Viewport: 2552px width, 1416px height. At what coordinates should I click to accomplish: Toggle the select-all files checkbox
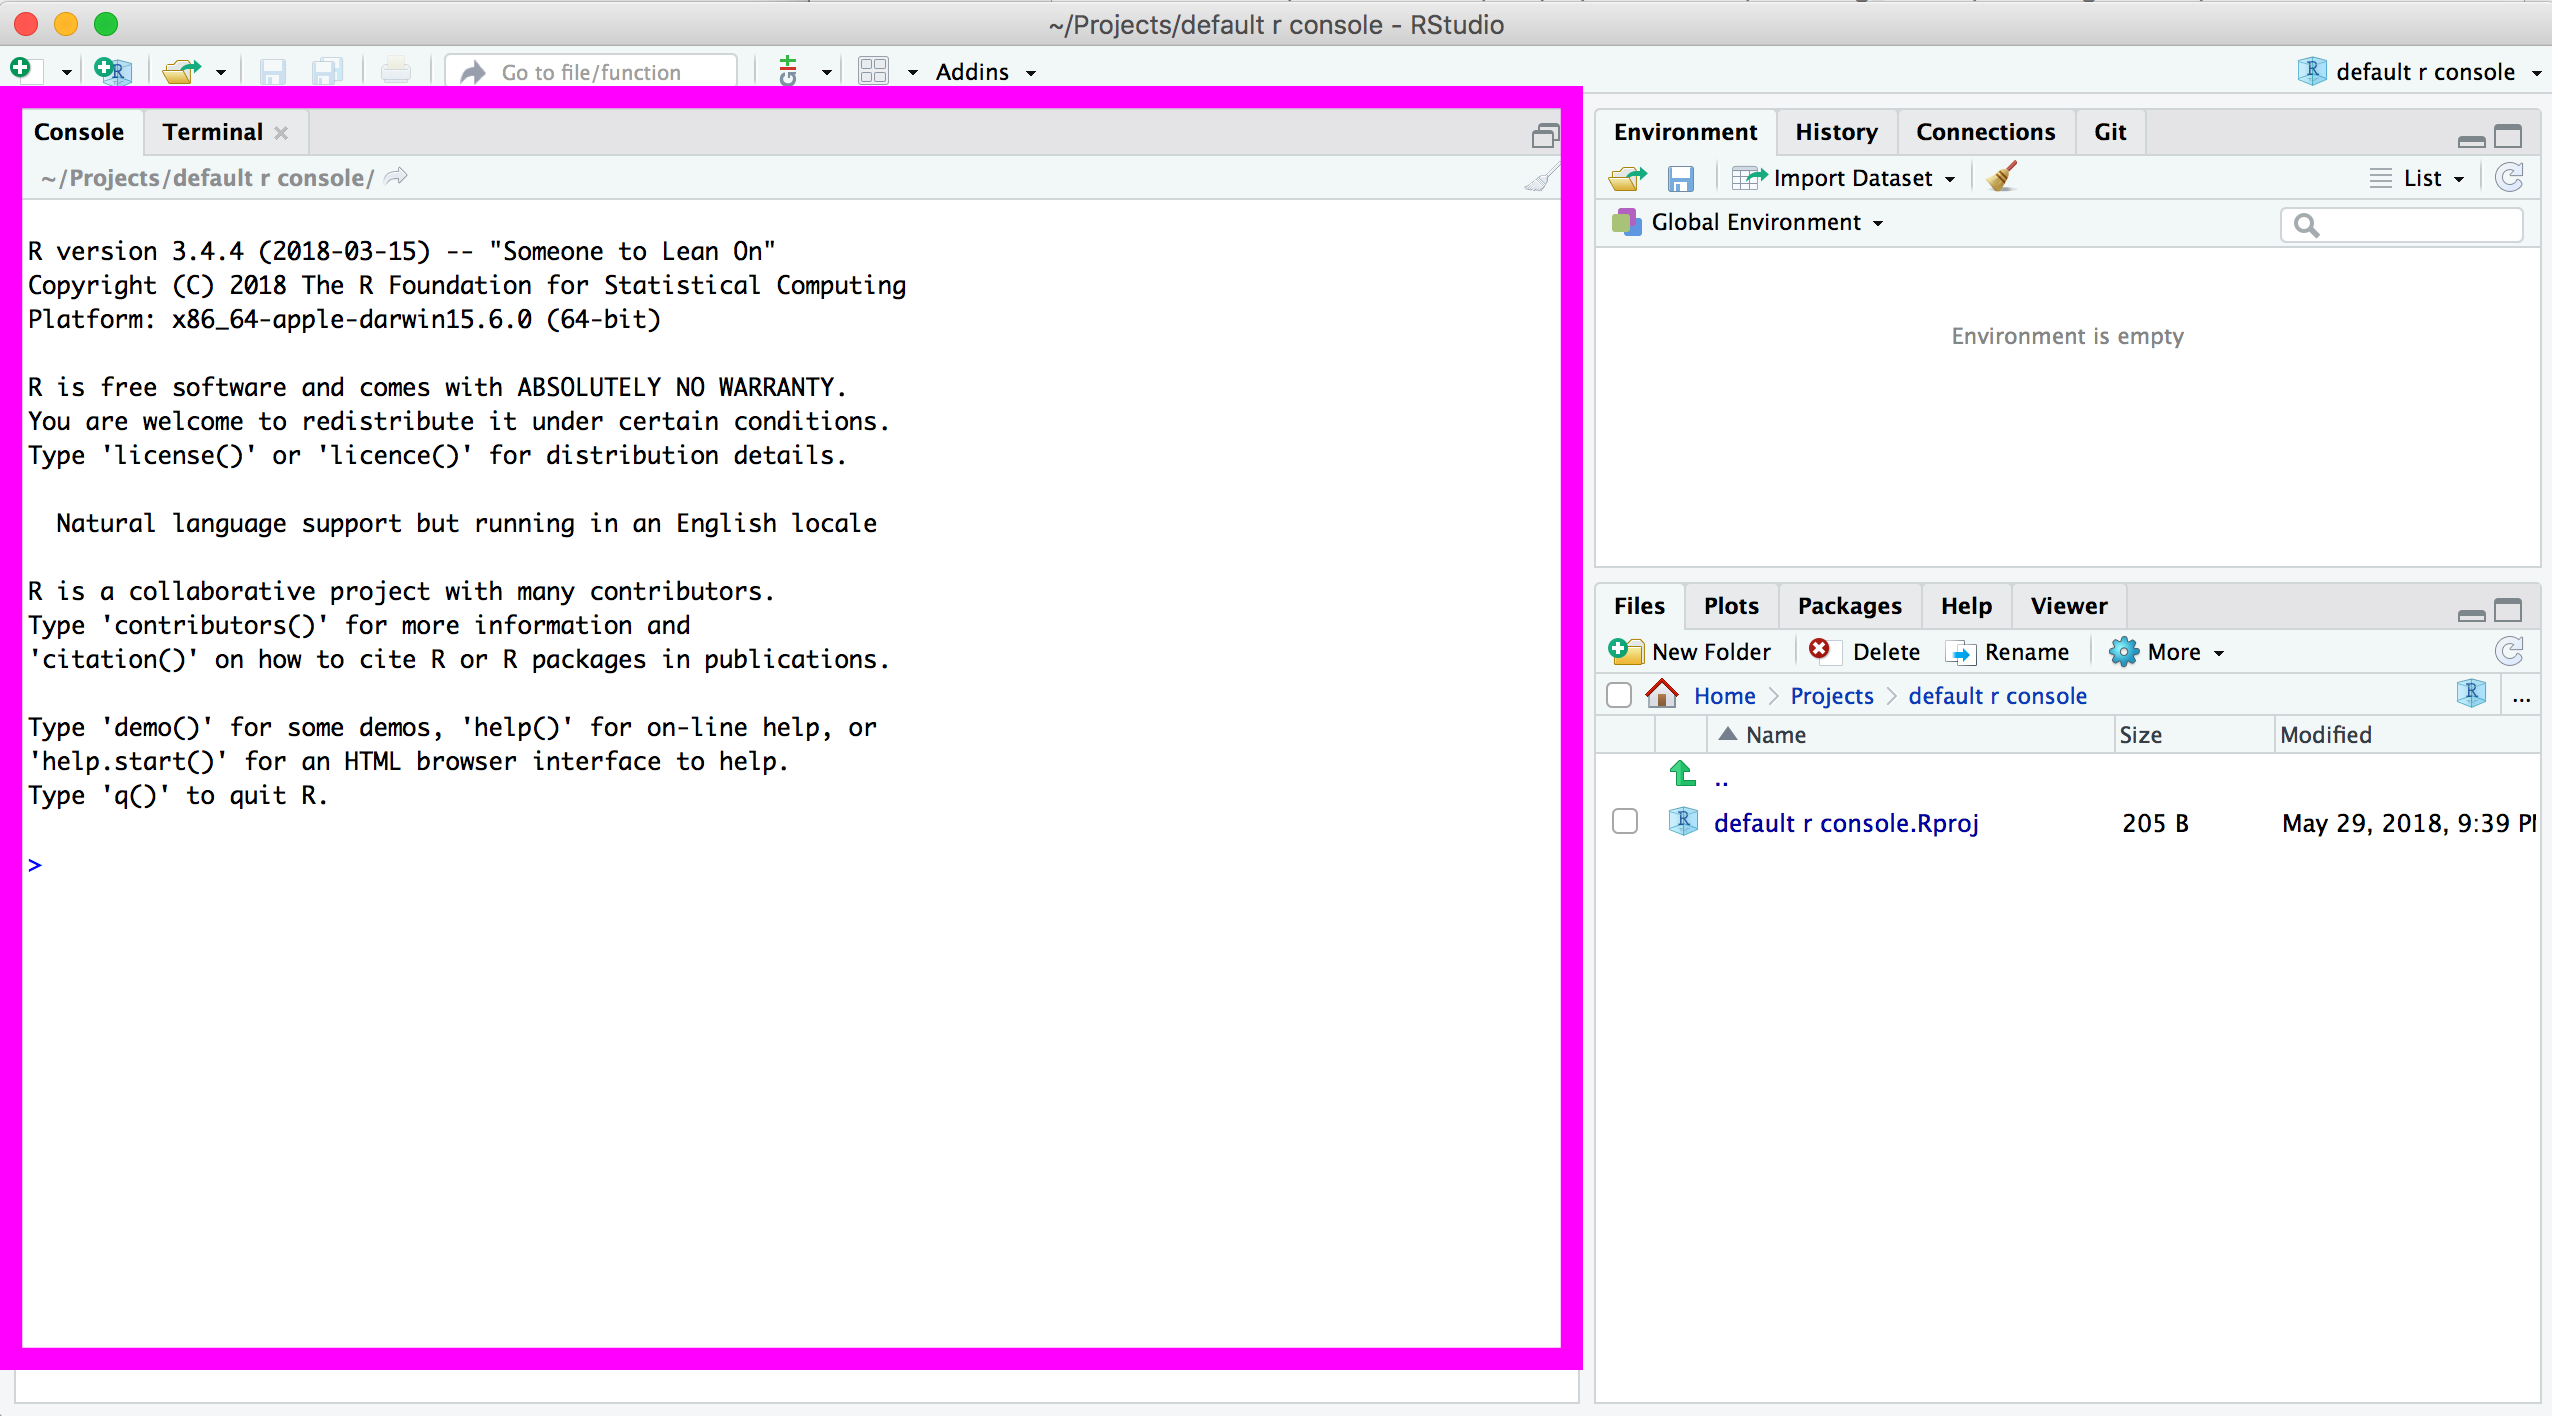click(x=1619, y=695)
